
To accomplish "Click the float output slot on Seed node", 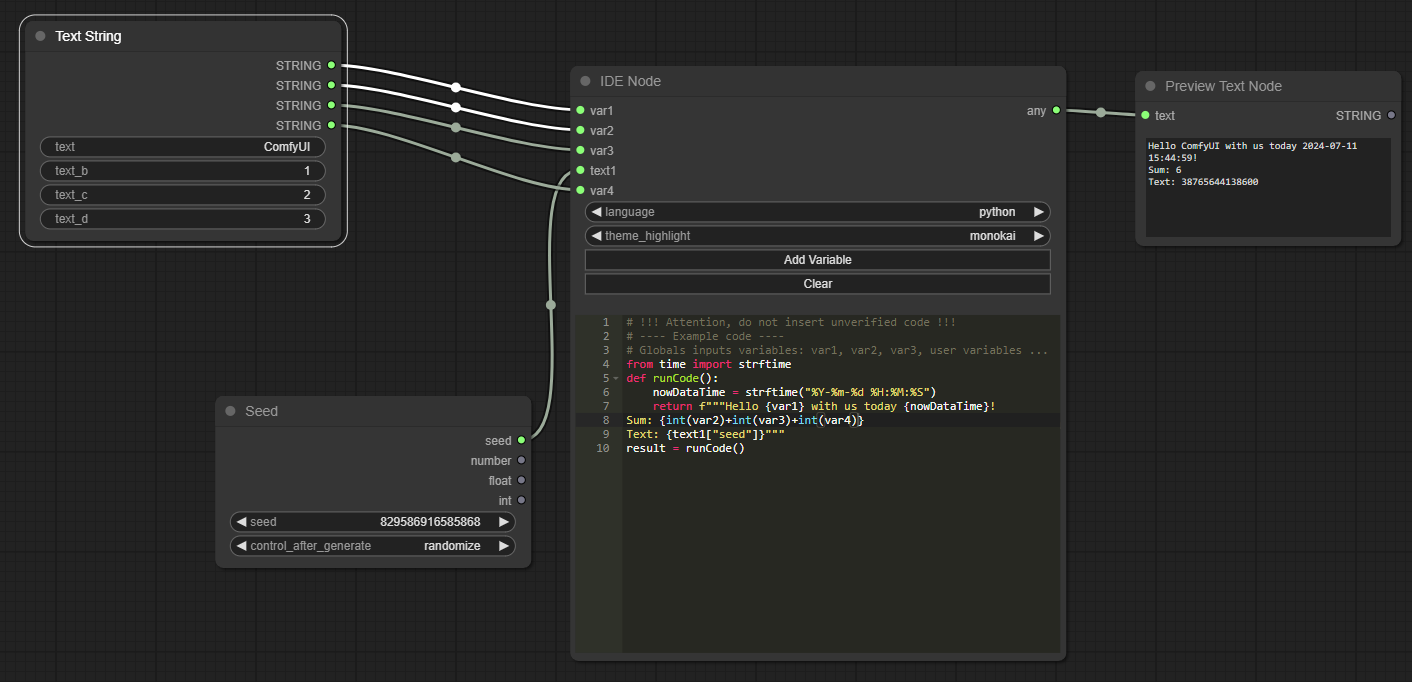I will pyautogui.click(x=521, y=480).
